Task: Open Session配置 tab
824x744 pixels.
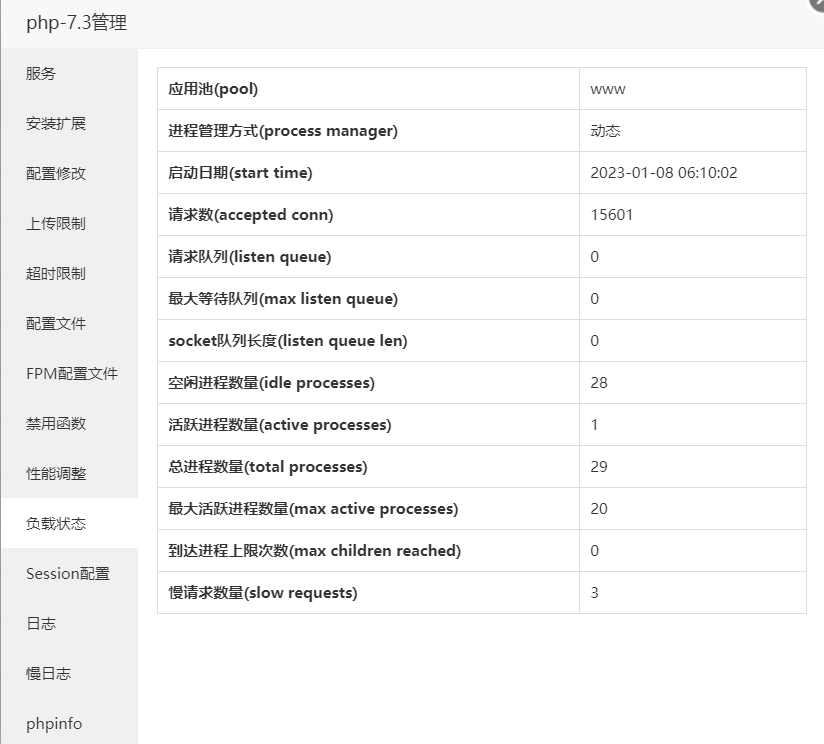Action: (69, 574)
